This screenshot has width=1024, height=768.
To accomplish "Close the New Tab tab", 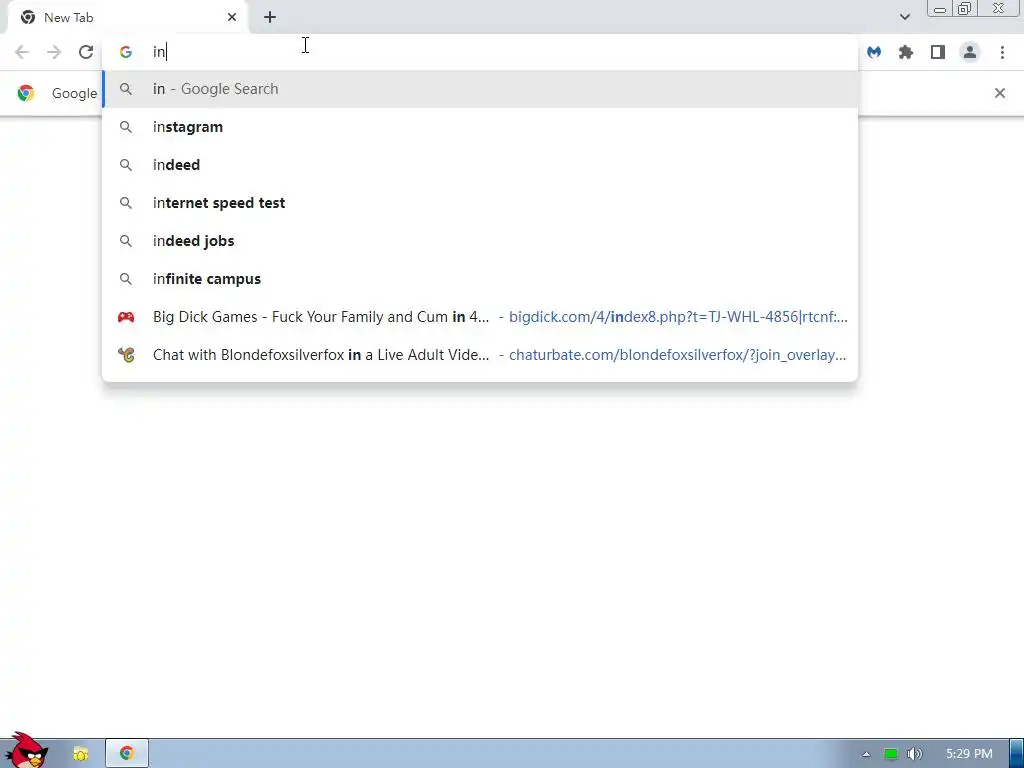I will (x=232, y=17).
